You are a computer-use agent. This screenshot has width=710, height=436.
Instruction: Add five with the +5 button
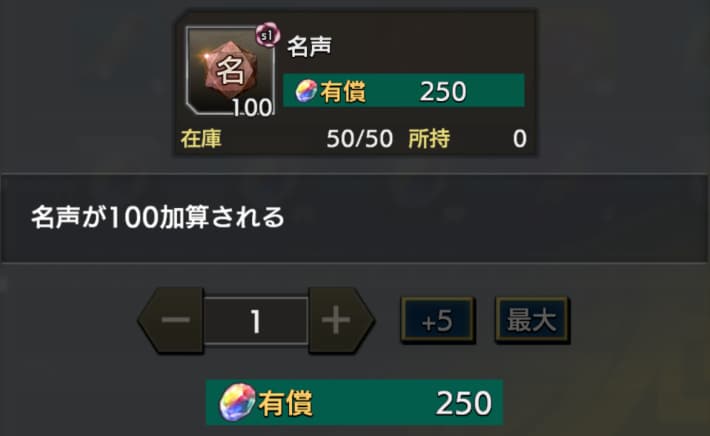click(437, 320)
